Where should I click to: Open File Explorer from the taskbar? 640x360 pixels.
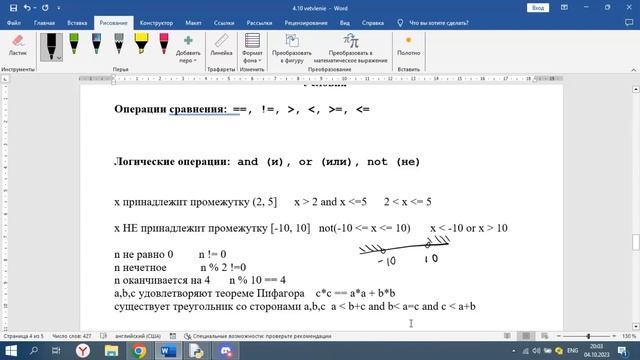[111, 351]
